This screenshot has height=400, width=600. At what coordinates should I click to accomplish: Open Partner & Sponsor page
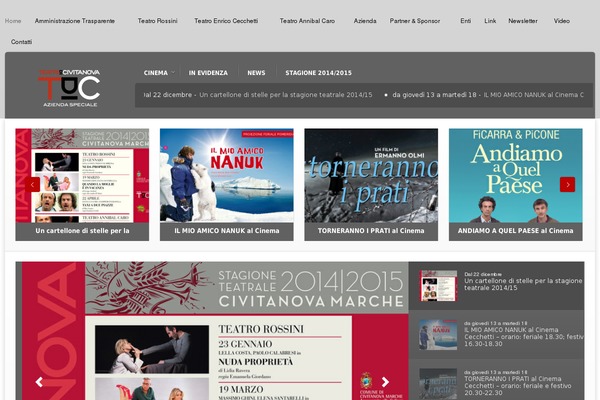coord(415,21)
